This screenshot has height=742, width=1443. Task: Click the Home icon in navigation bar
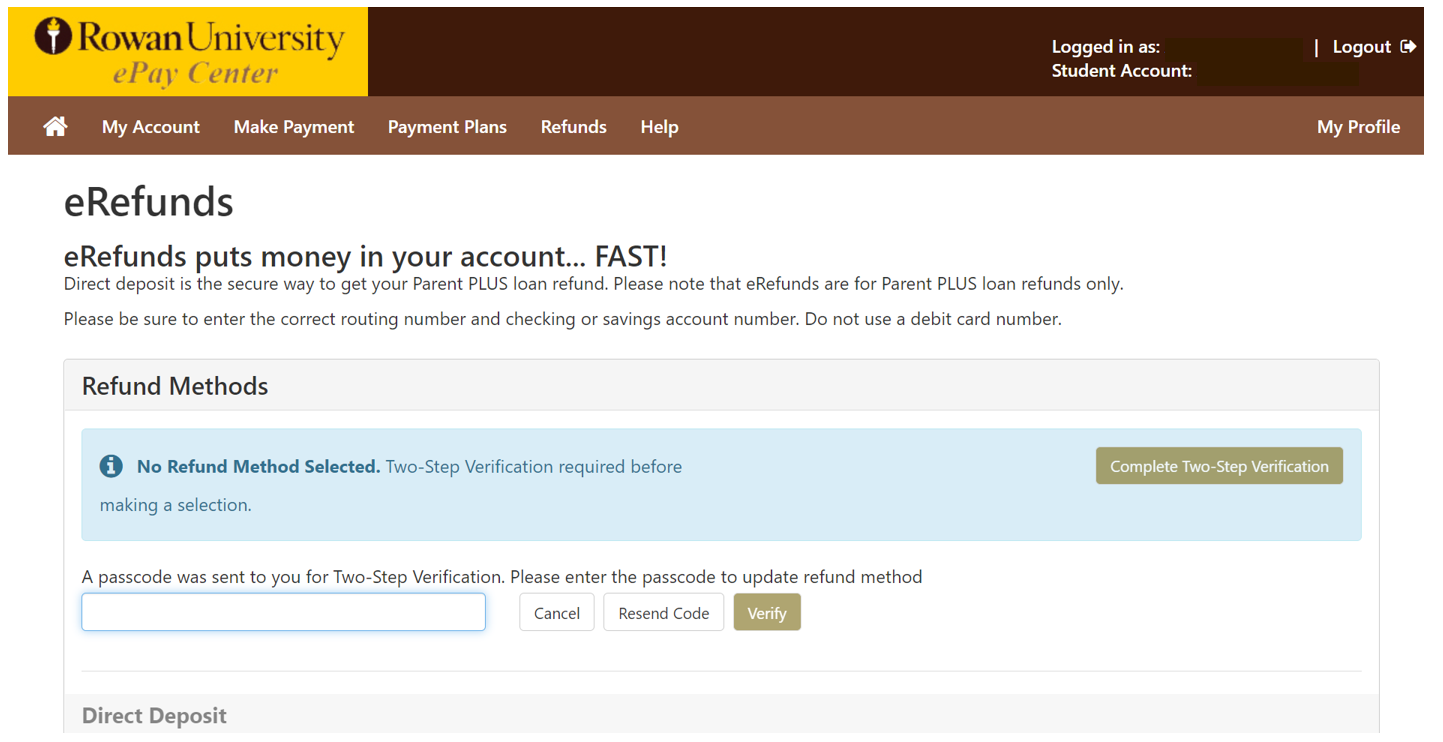(x=55, y=127)
